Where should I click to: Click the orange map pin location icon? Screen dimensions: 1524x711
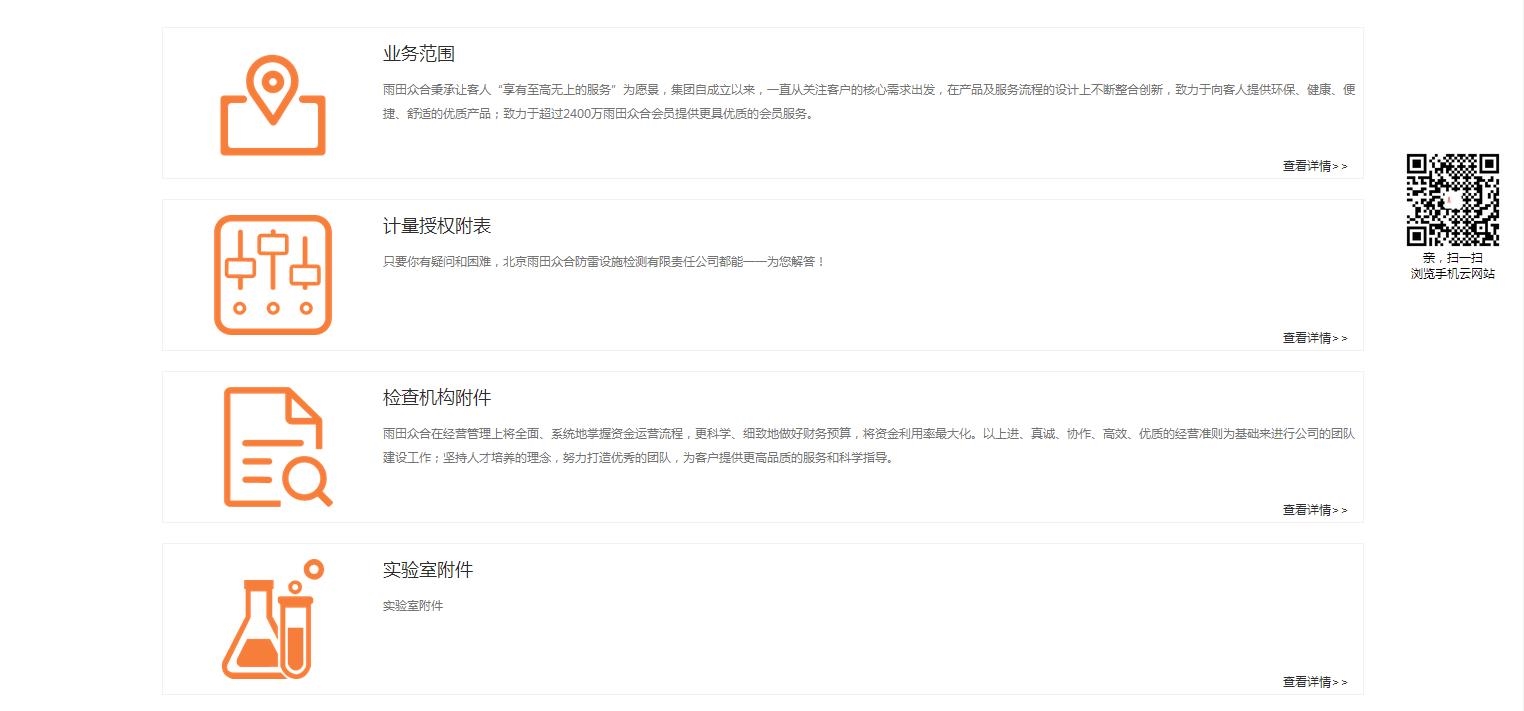point(273,105)
